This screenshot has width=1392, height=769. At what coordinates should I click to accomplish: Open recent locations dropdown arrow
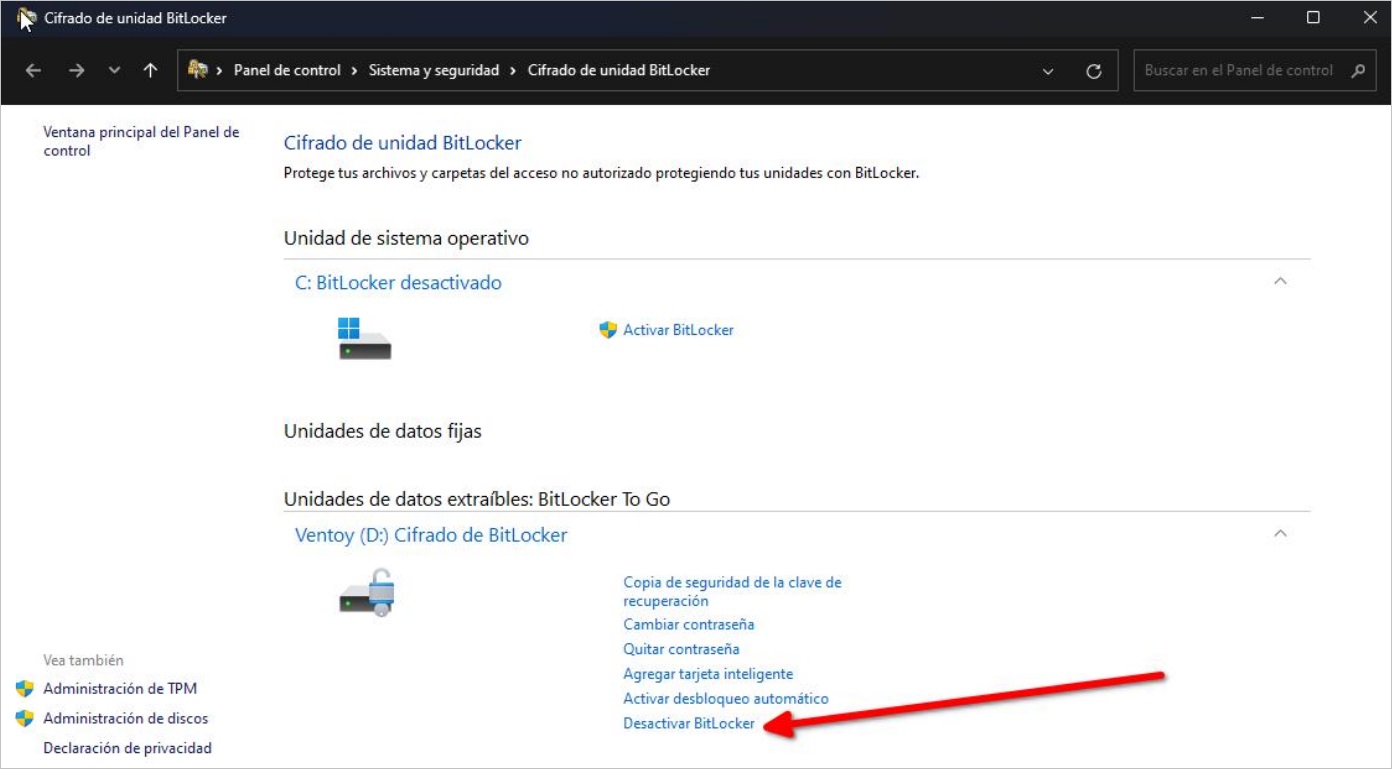[114, 71]
